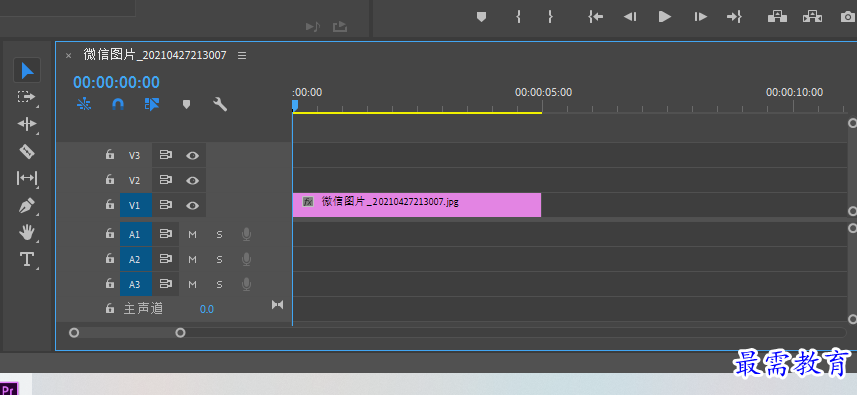The width and height of the screenshot is (857, 395).
Task: Select the Pen tool
Action: (x=26, y=205)
